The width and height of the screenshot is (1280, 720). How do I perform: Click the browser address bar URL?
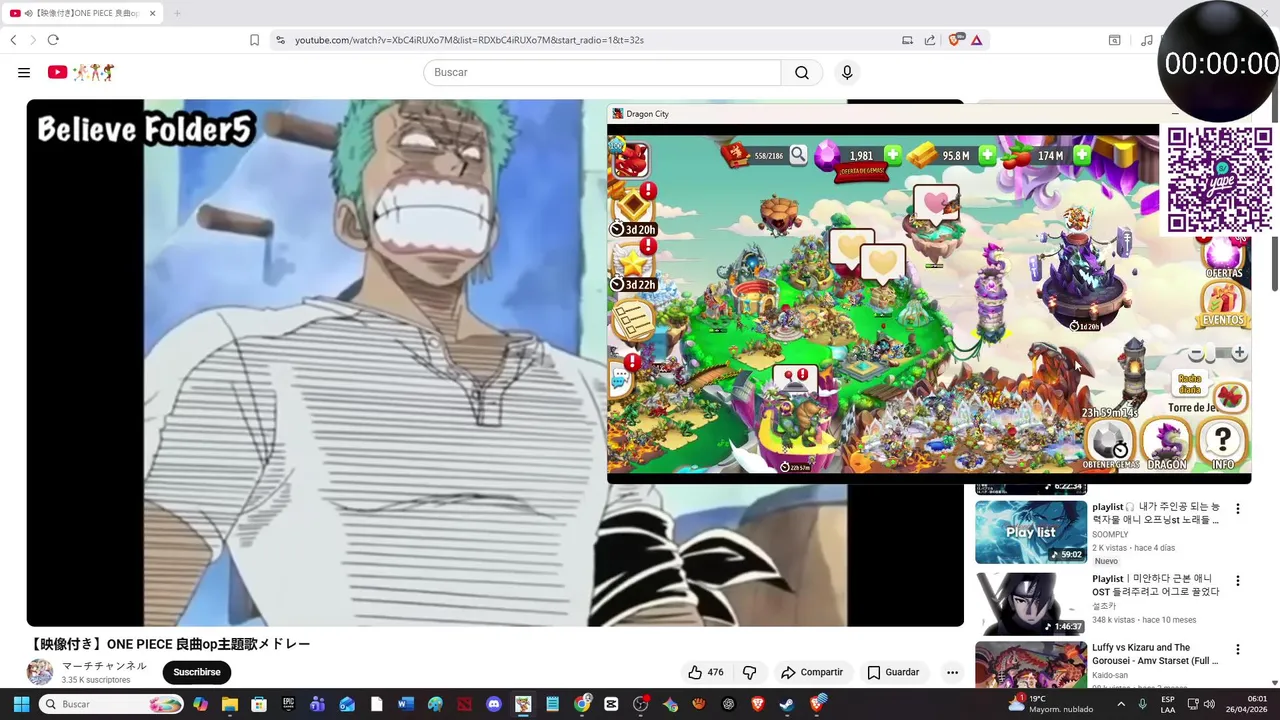point(469,40)
